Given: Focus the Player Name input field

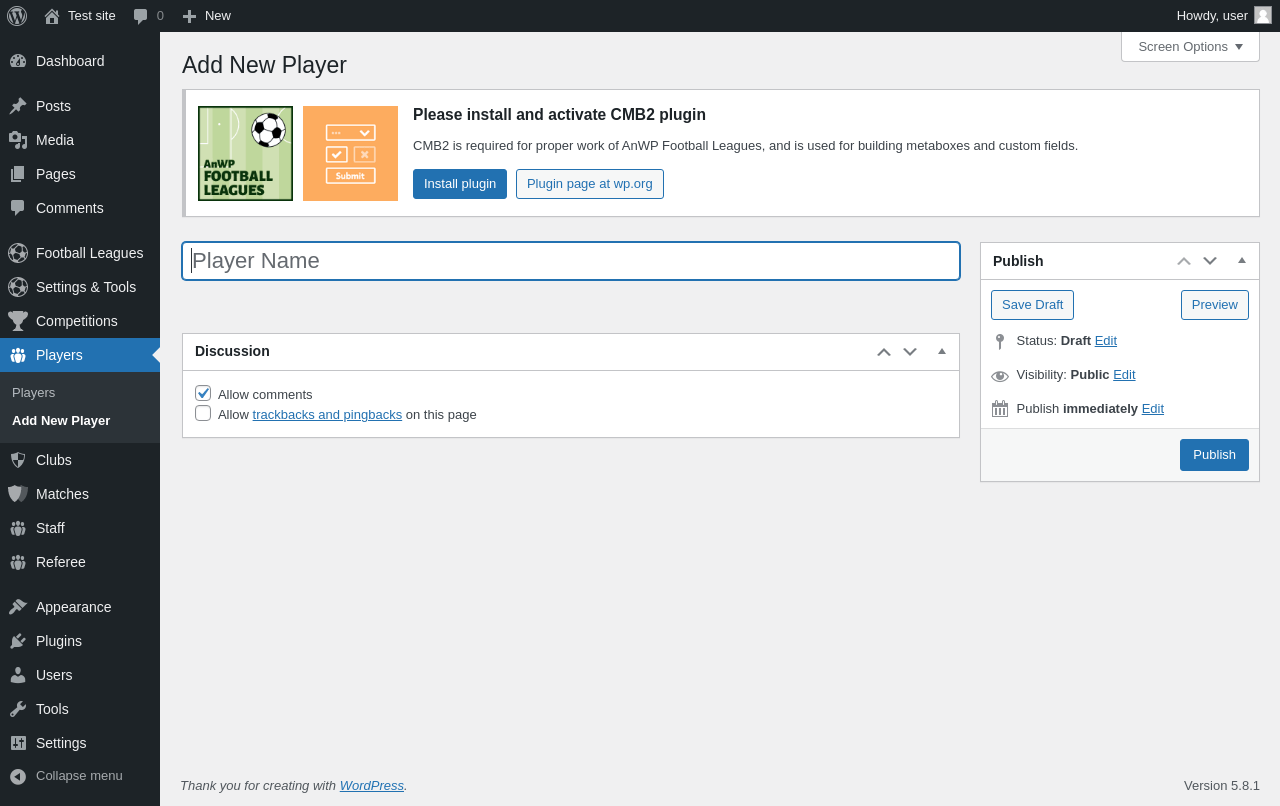Looking at the screenshot, I should [x=571, y=261].
